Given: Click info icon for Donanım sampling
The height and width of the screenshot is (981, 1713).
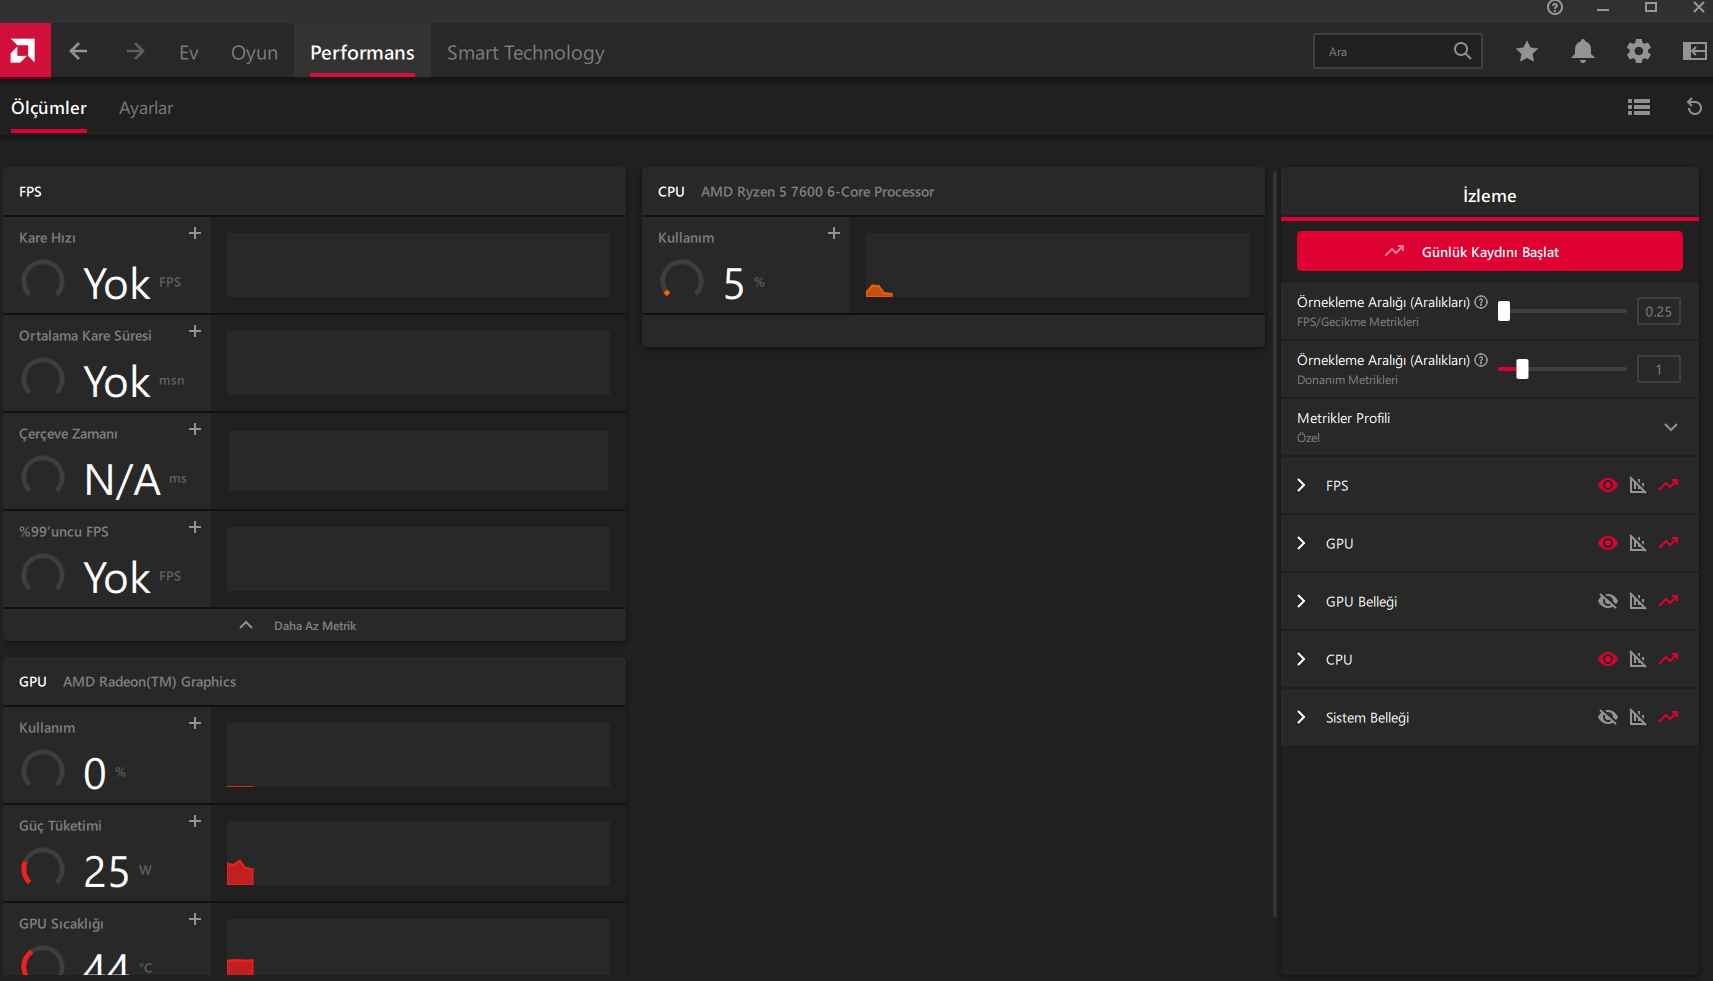Looking at the screenshot, I should pos(1481,360).
